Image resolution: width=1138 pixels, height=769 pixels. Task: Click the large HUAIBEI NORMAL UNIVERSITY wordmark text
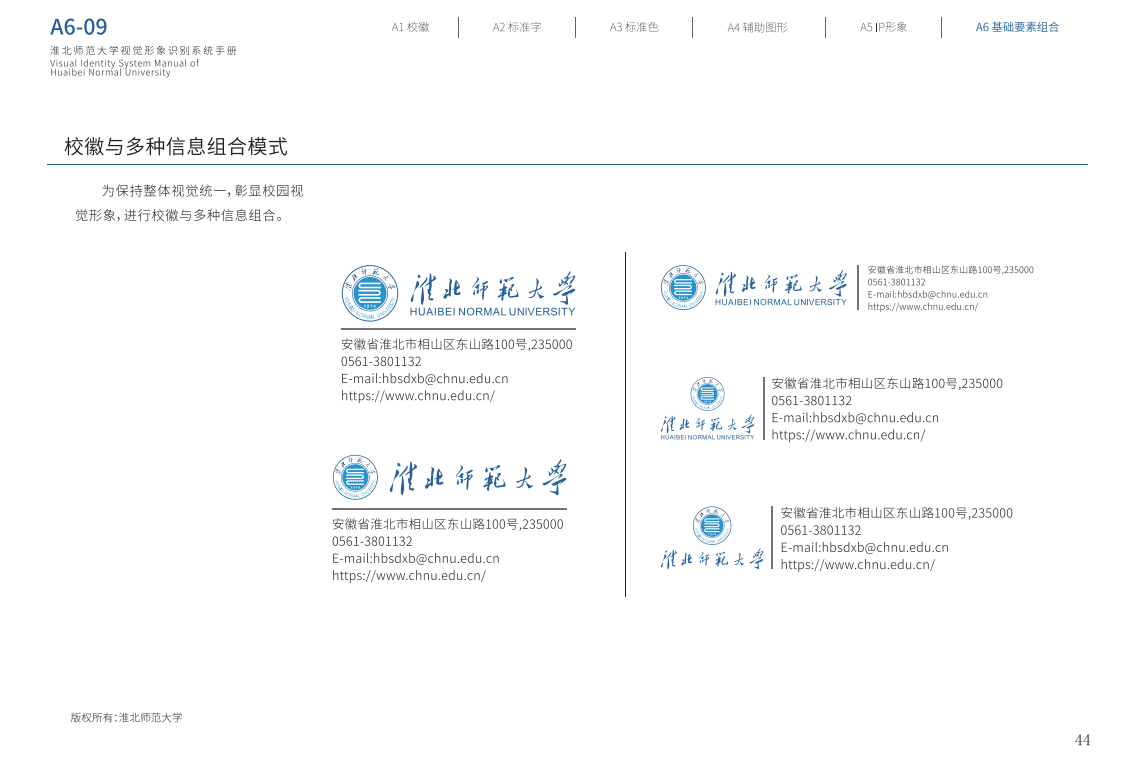[492, 312]
